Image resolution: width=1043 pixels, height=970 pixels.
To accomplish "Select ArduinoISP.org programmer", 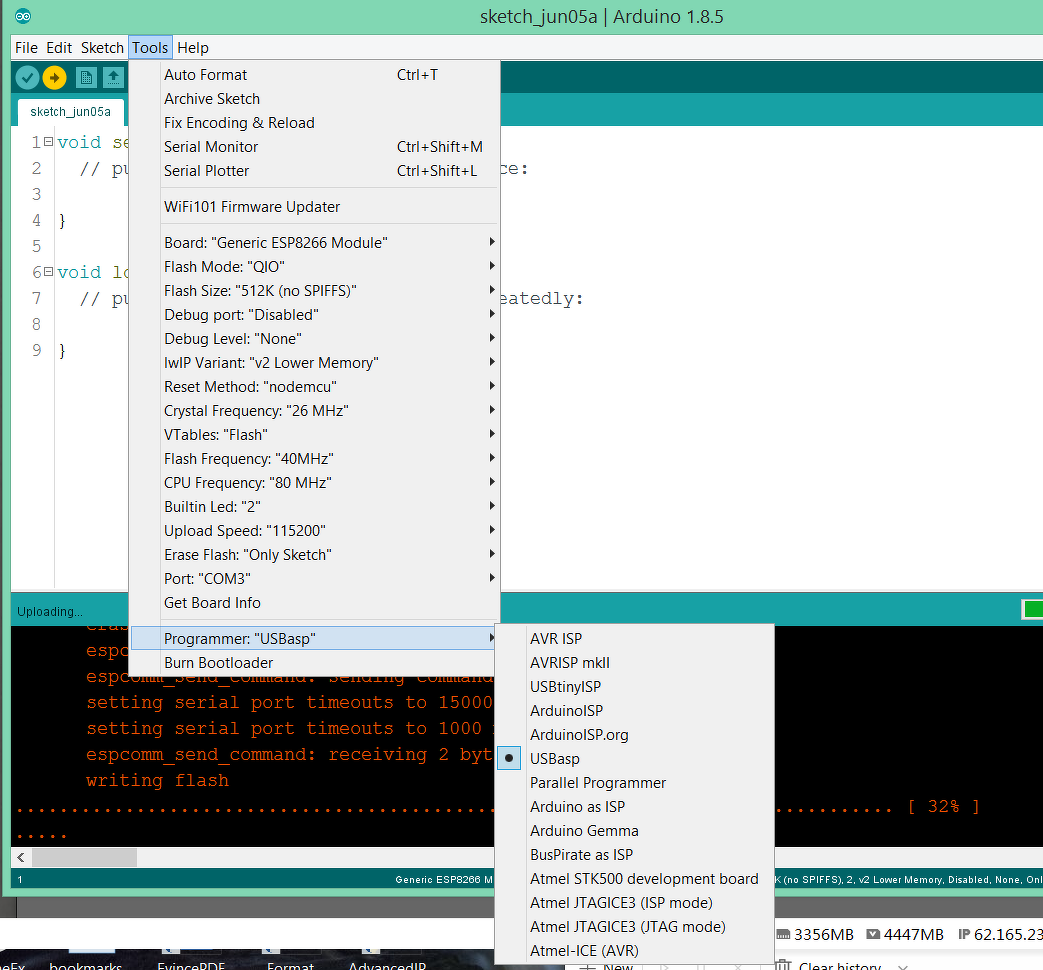I will click(635, 734).
